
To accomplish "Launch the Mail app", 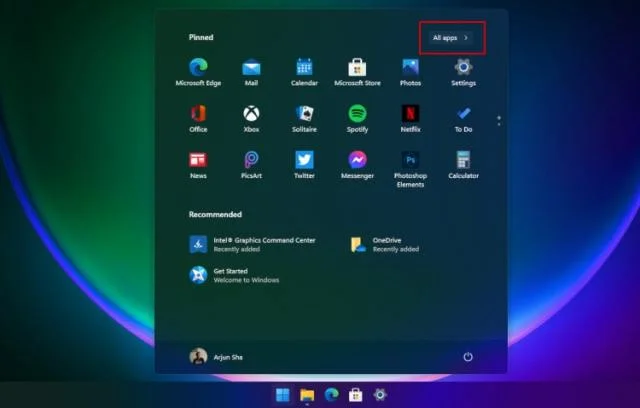I will point(251,73).
